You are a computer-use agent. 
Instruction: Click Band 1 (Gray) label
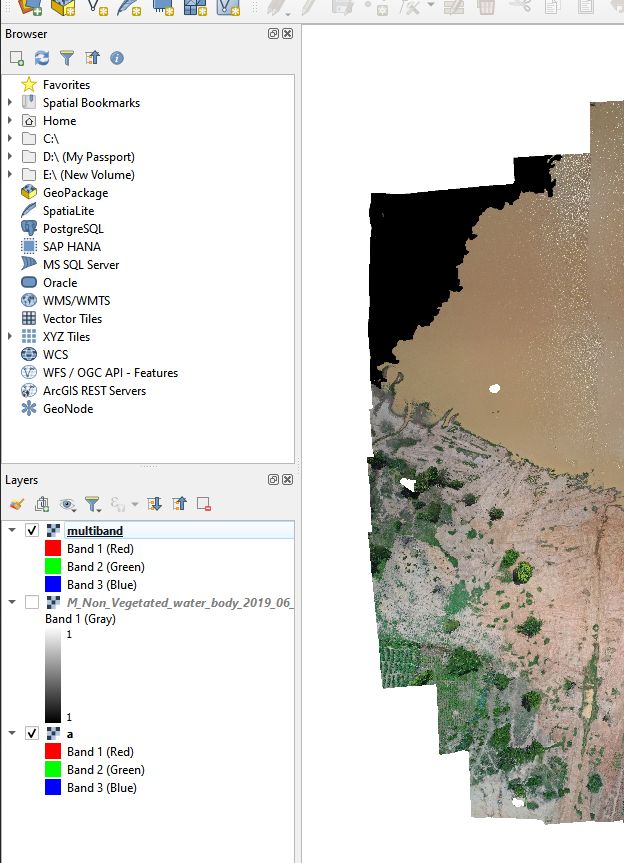(x=80, y=619)
